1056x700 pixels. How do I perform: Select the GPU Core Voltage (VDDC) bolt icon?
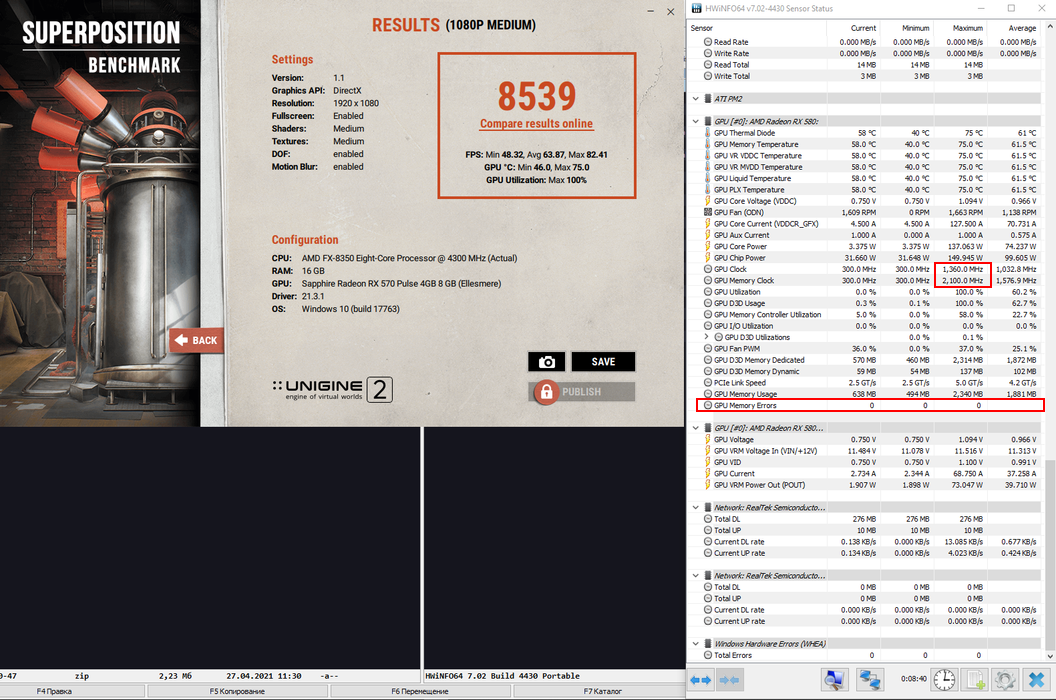tap(708, 201)
